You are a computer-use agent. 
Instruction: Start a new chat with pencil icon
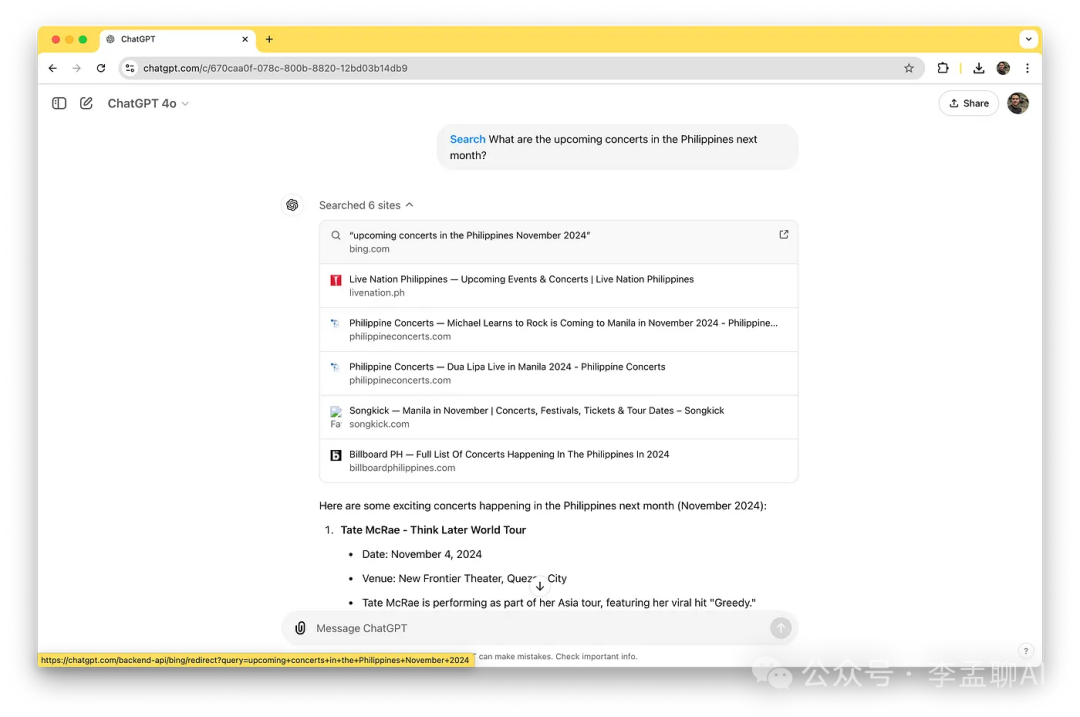click(x=86, y=103)
